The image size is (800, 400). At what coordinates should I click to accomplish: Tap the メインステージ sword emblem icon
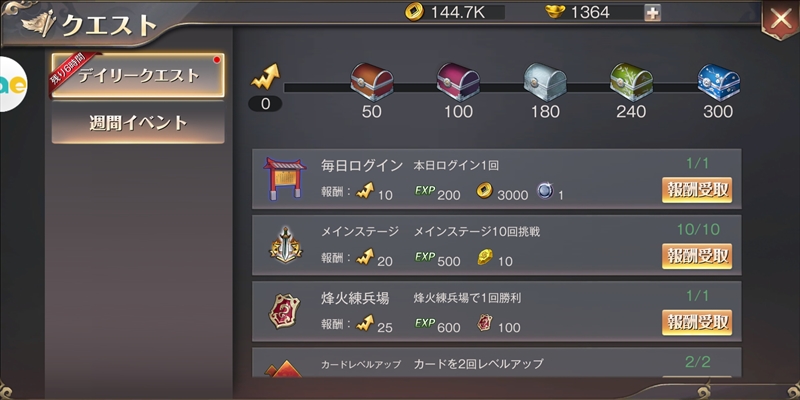click(x=286, y=245)
